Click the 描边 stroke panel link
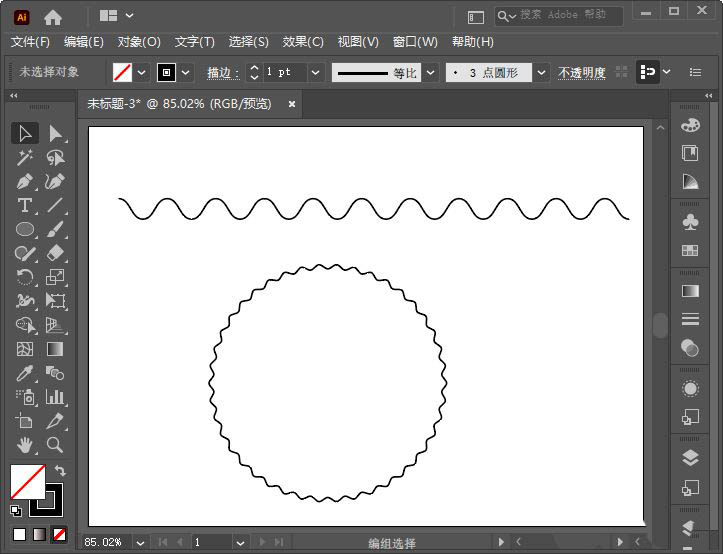Image resolution: width=723 pixels, height=554 pixels. tap(222, 73)
